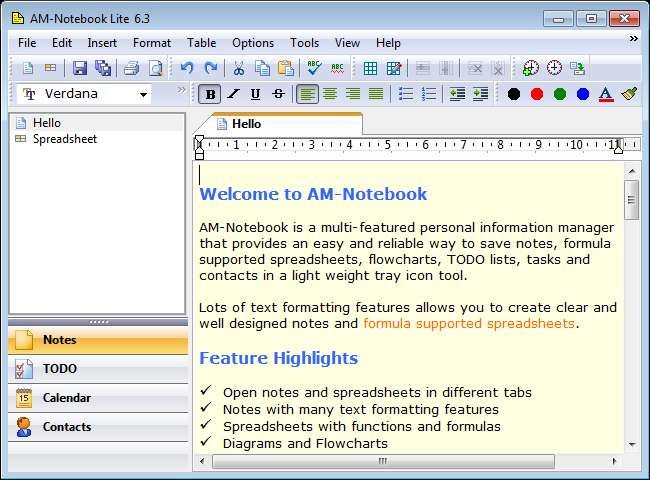
Task: Click the Print icon
Action: pos(131,68)
